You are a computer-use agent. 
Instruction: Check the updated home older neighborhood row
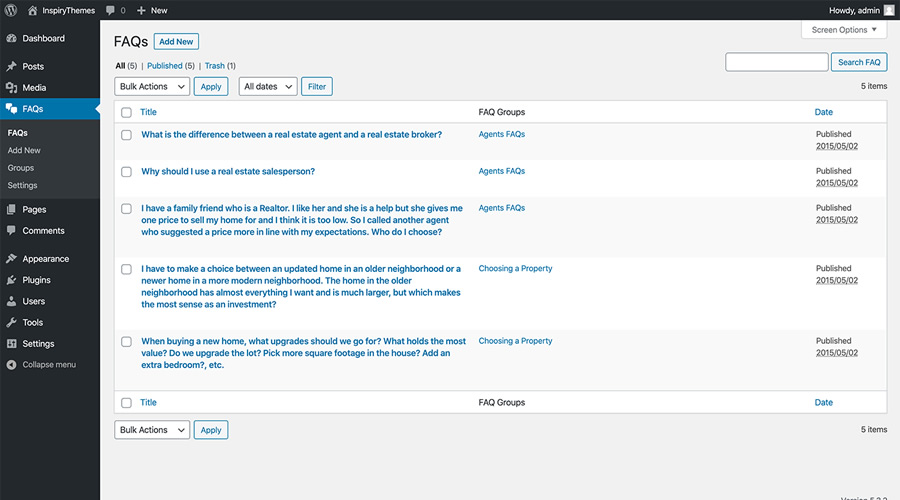pos(126,269)
